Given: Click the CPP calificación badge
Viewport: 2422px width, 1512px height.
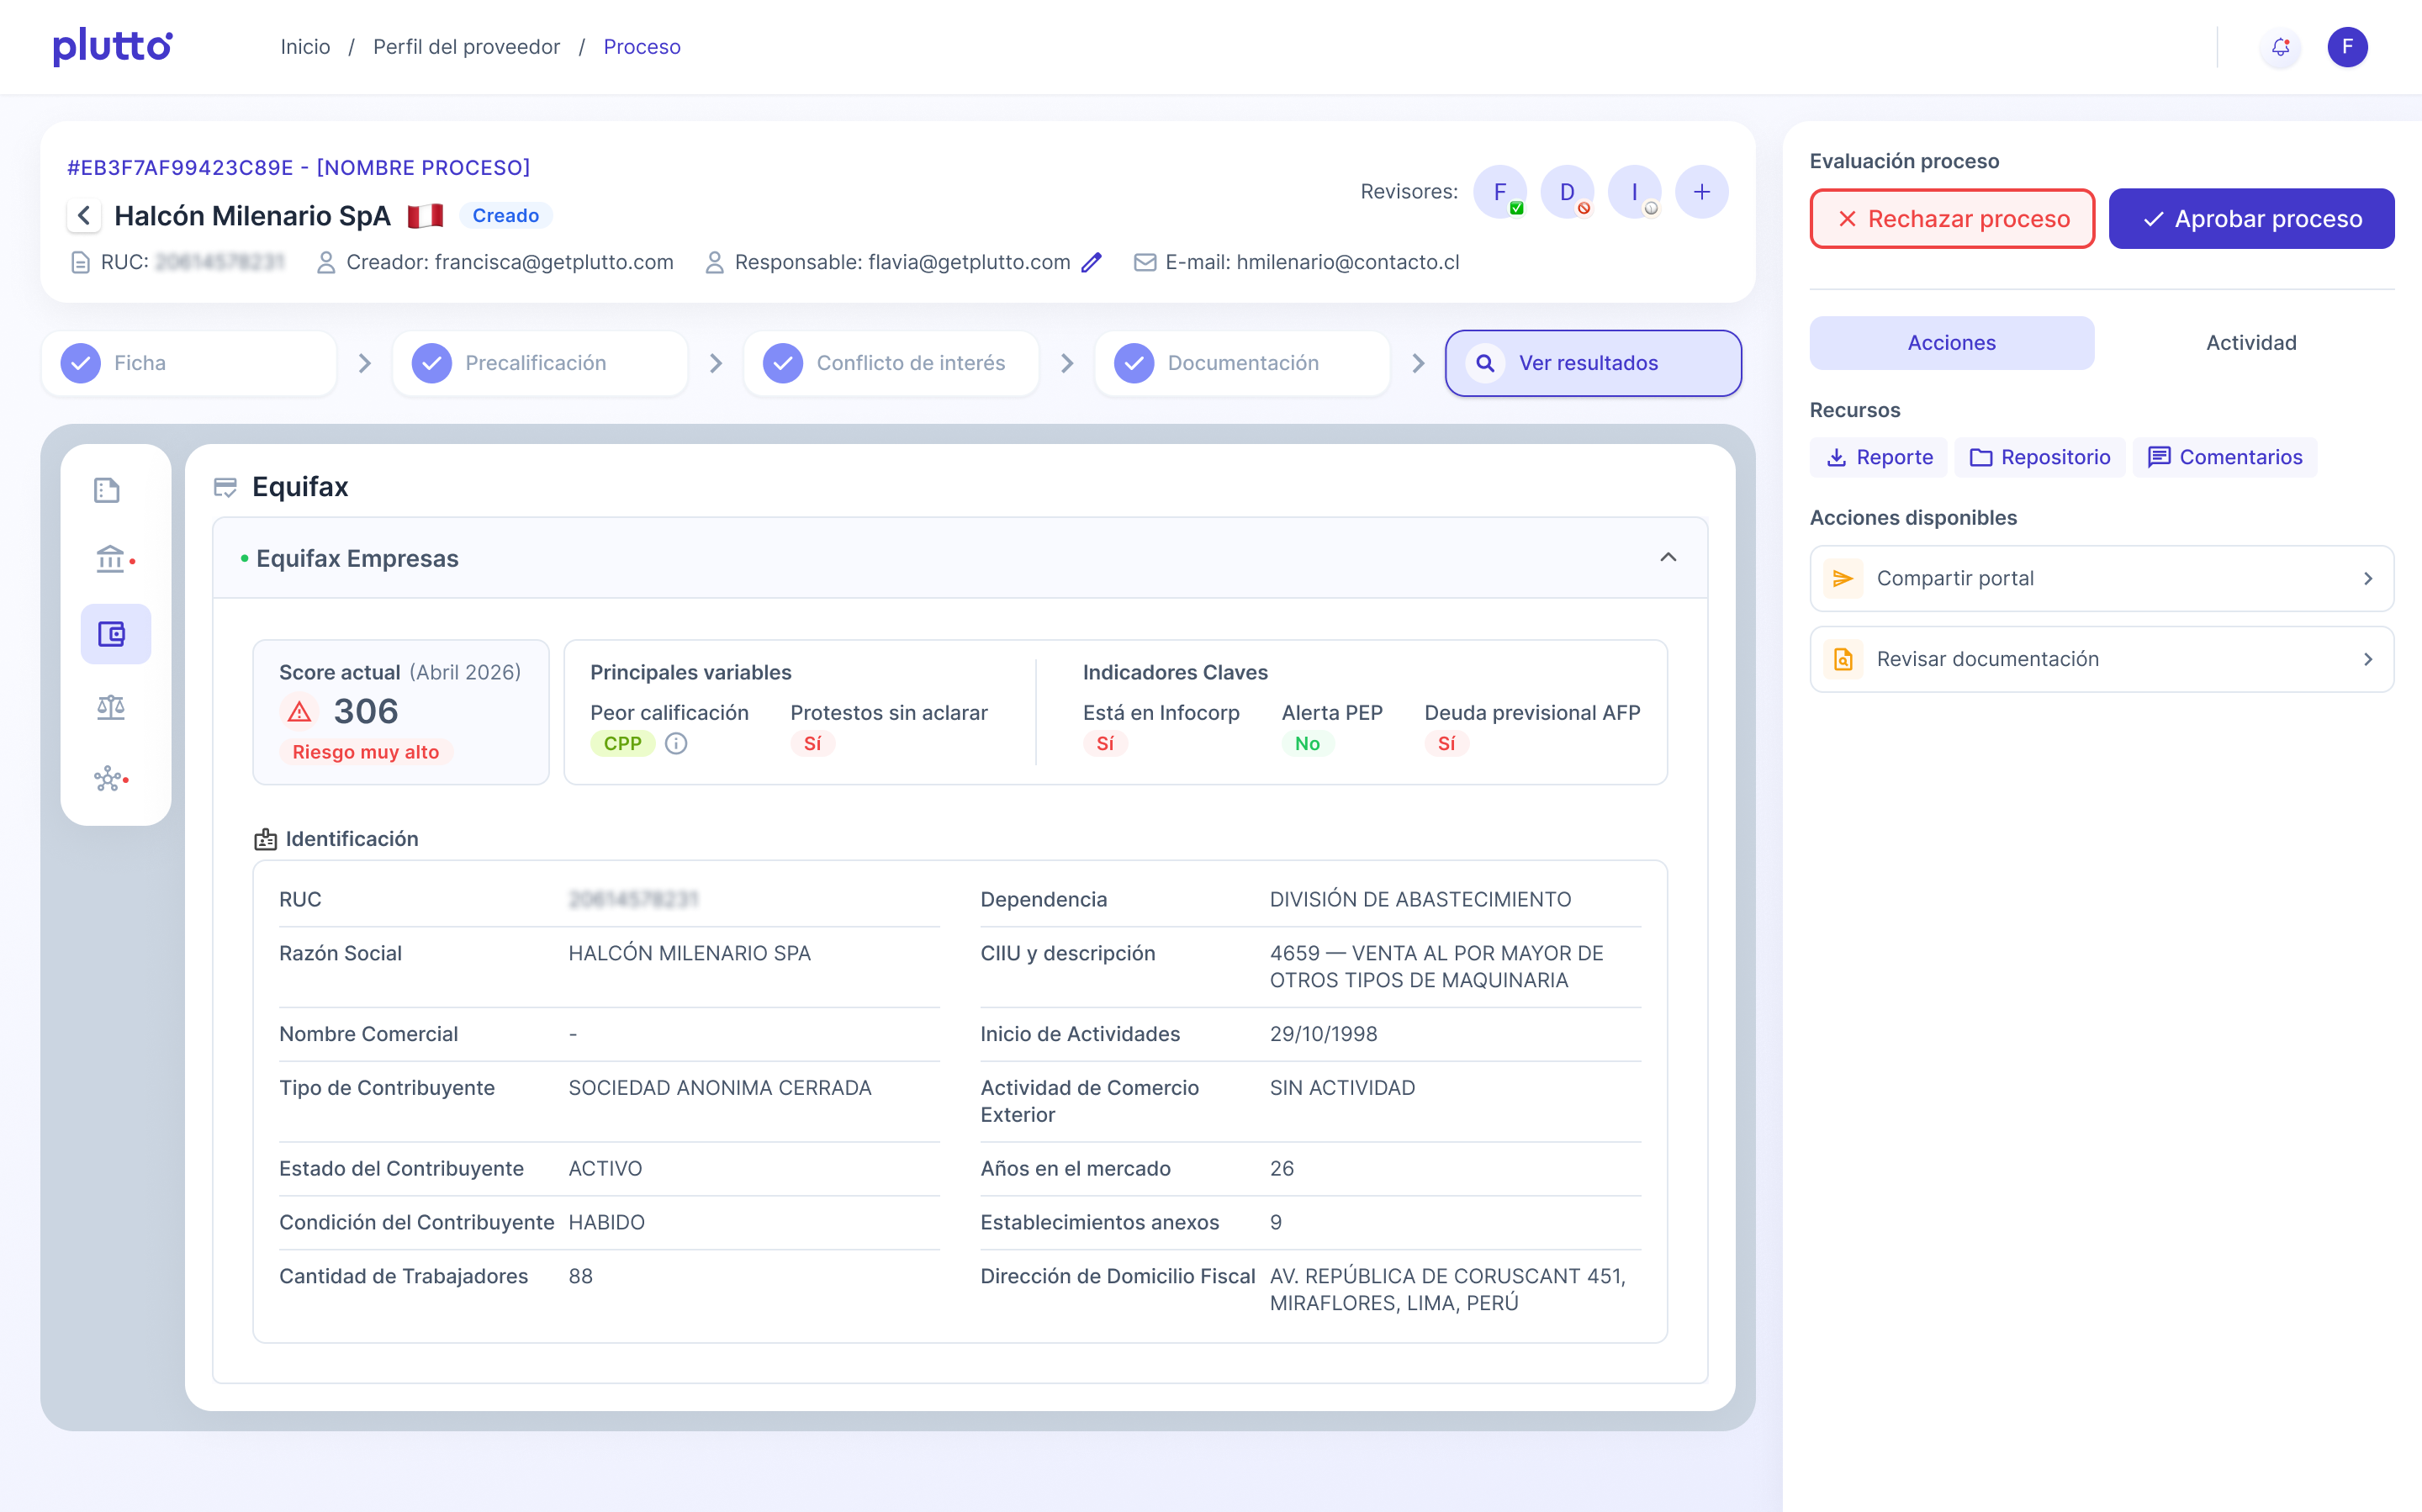Looking at the screenshot, I should 622,743.
